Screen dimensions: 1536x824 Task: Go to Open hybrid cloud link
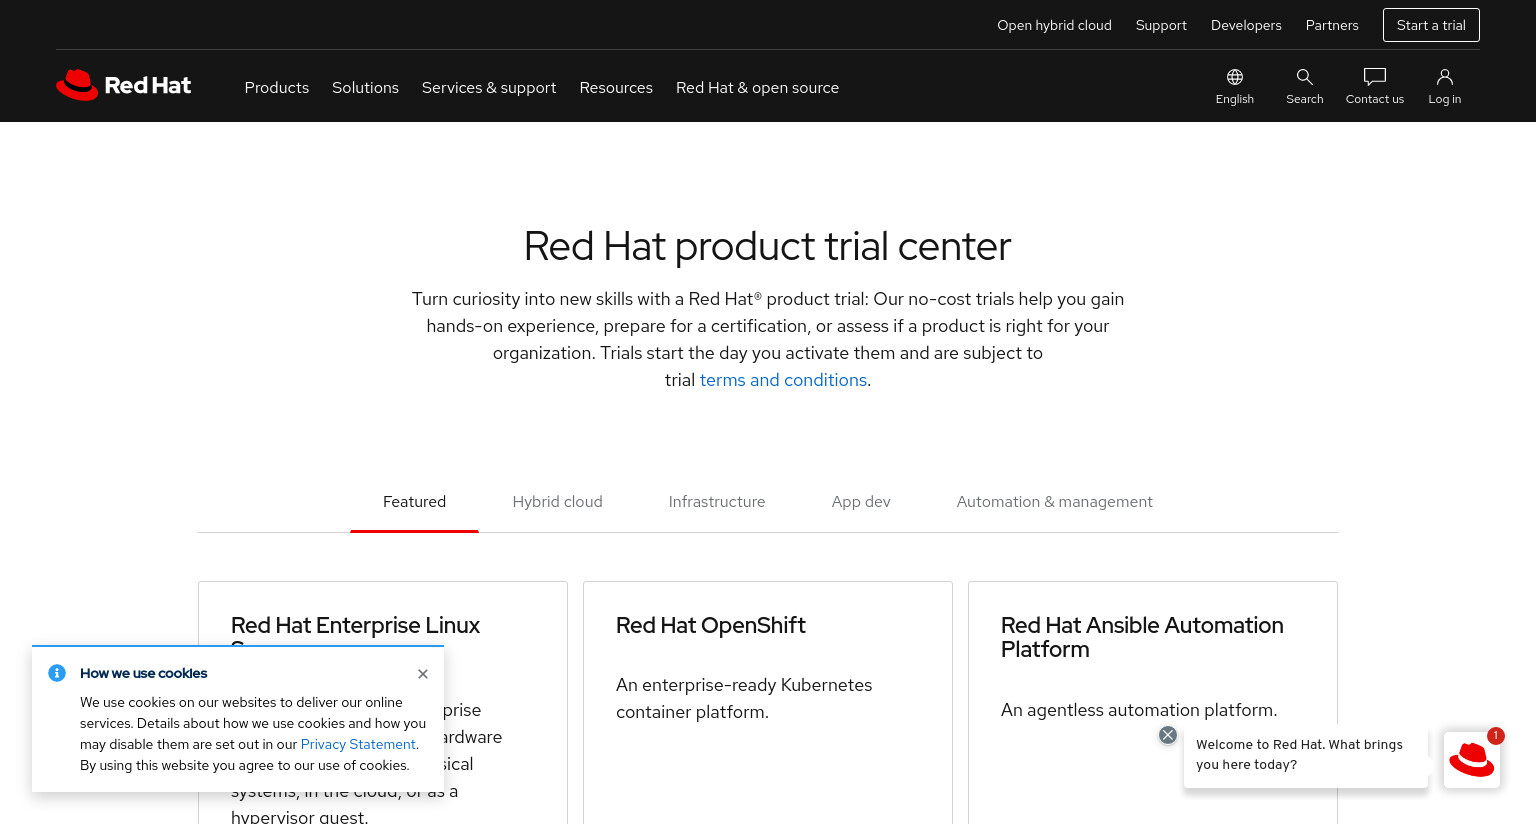(x=1054, y=25)
